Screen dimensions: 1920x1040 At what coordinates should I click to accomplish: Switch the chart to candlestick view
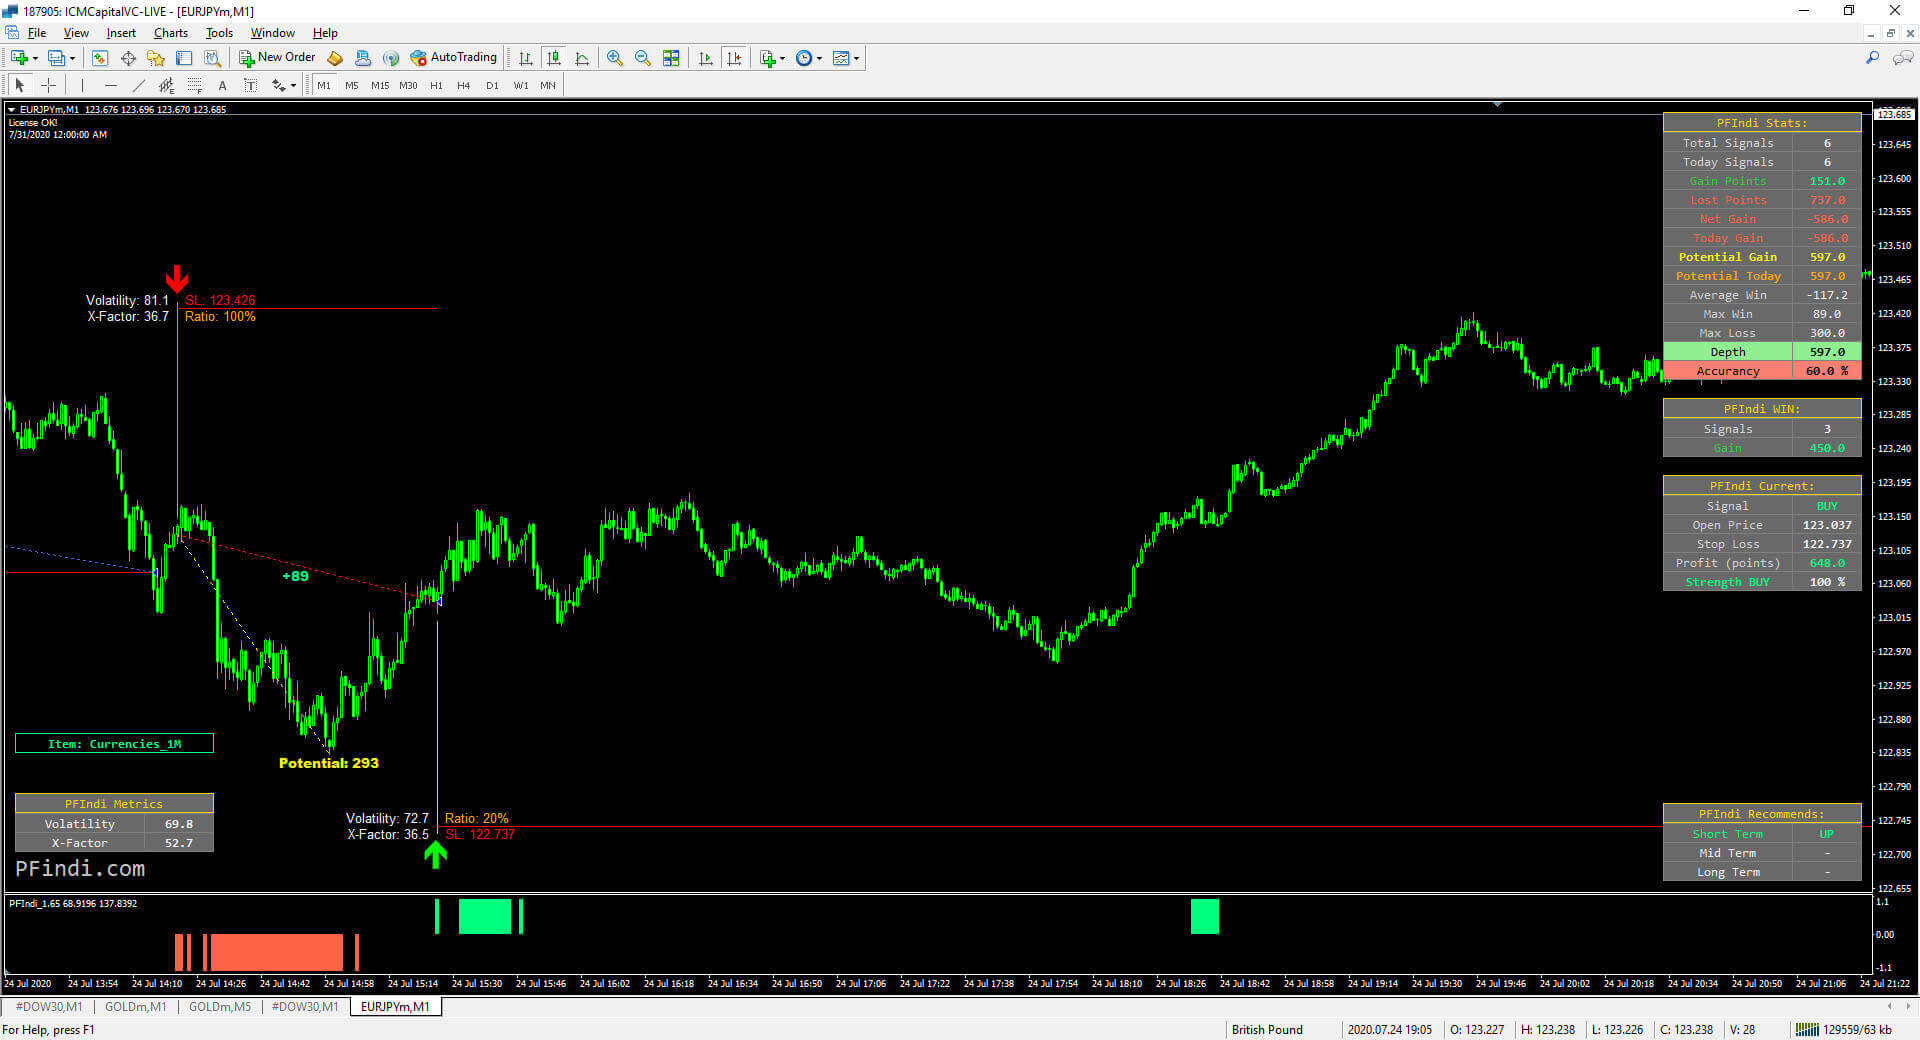[553, 58]
